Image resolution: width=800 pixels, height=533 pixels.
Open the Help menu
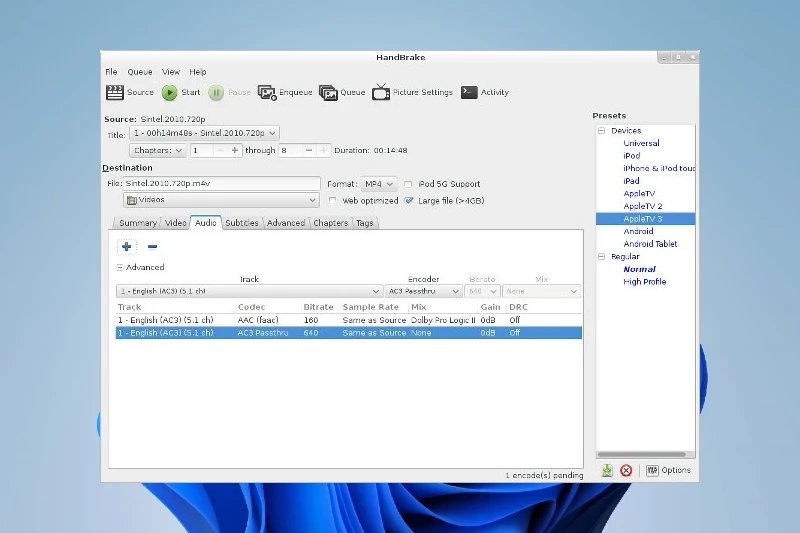click(198, 72)
